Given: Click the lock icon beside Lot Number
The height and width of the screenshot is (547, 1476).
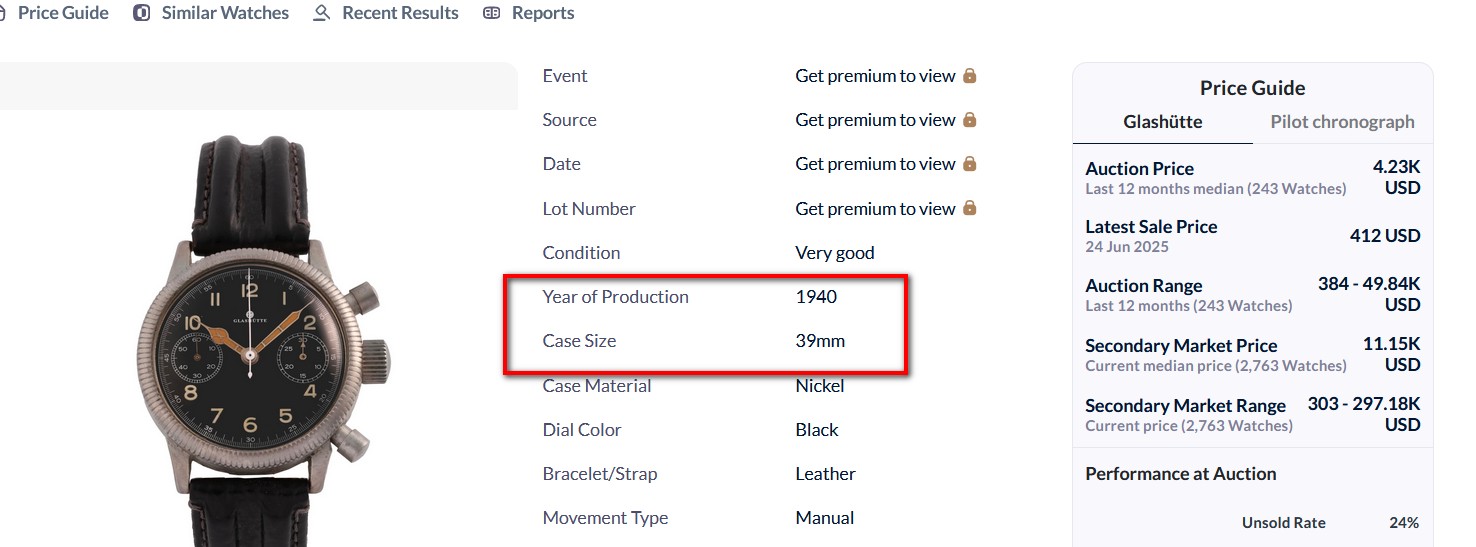Looking at the screenshot, I should coord(969,209).
